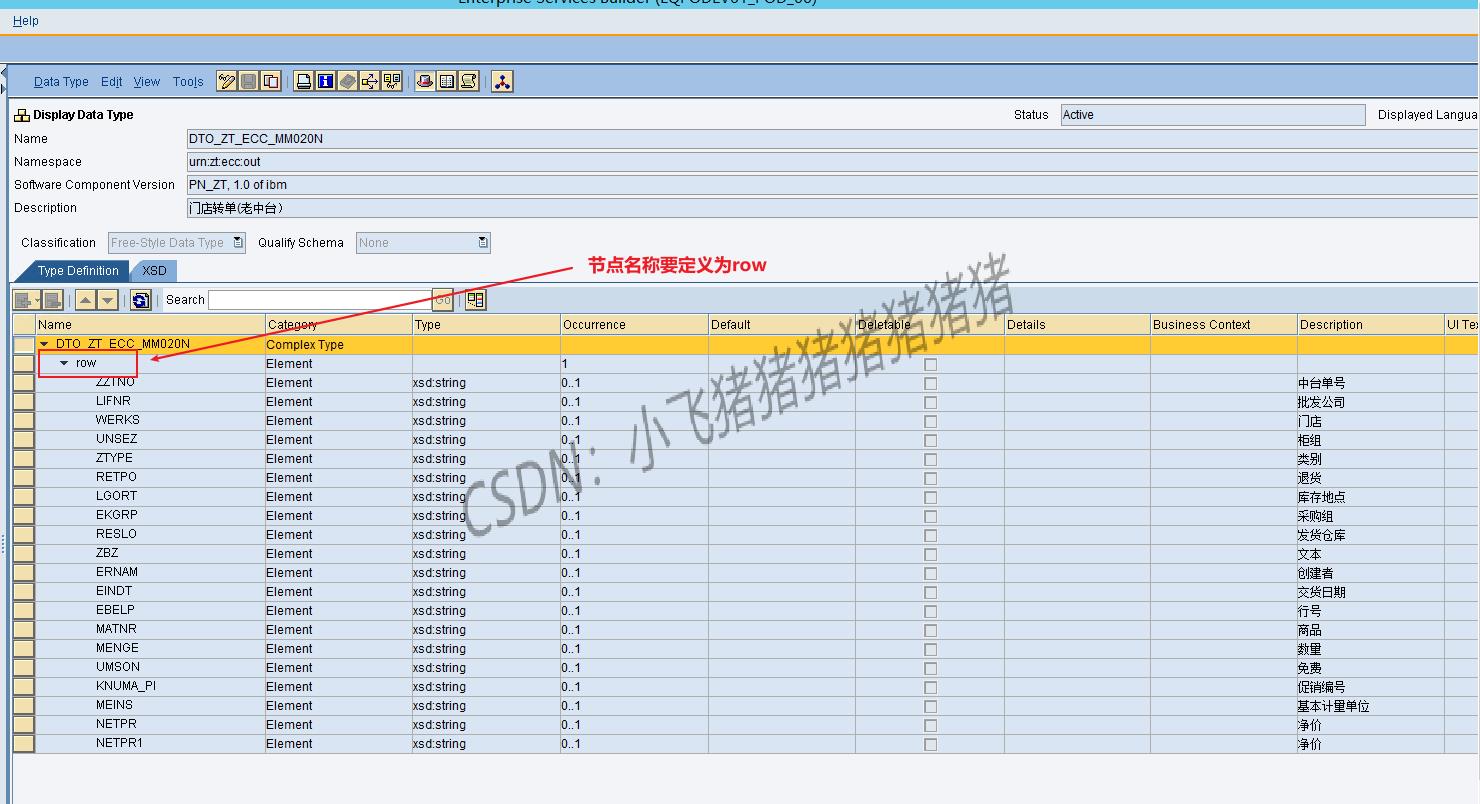Click Element category cell of UMSON
Viewport: 1480px width, 804px height.
[x=338, y=668]
